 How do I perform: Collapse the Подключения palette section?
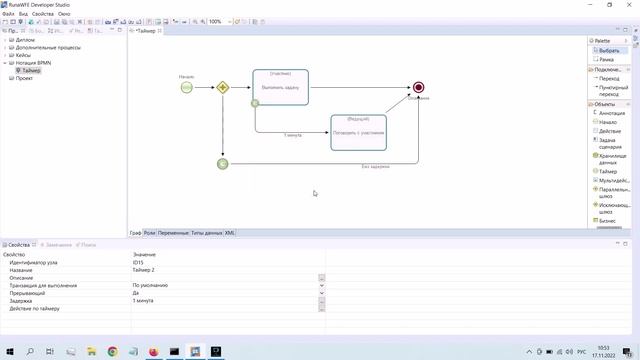628,70
